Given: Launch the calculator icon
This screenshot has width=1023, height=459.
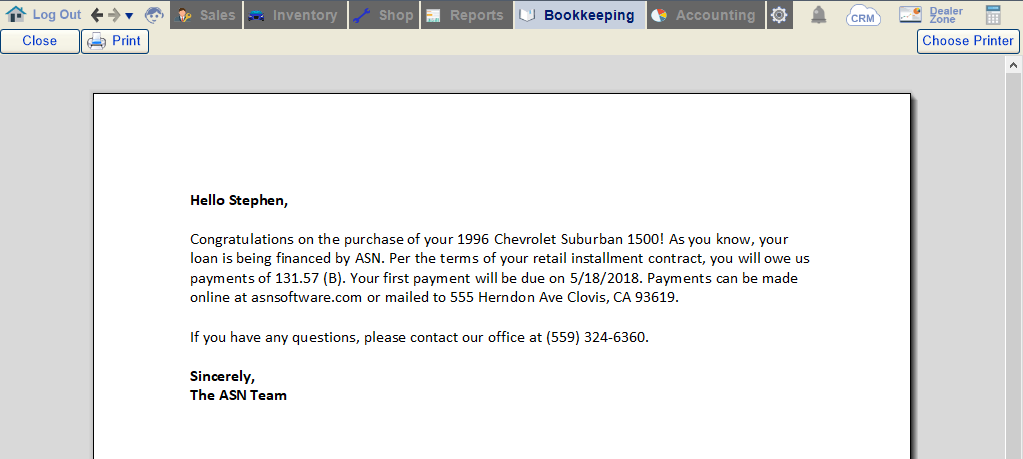Looking at the screenshot, I should tap(993, 15).
